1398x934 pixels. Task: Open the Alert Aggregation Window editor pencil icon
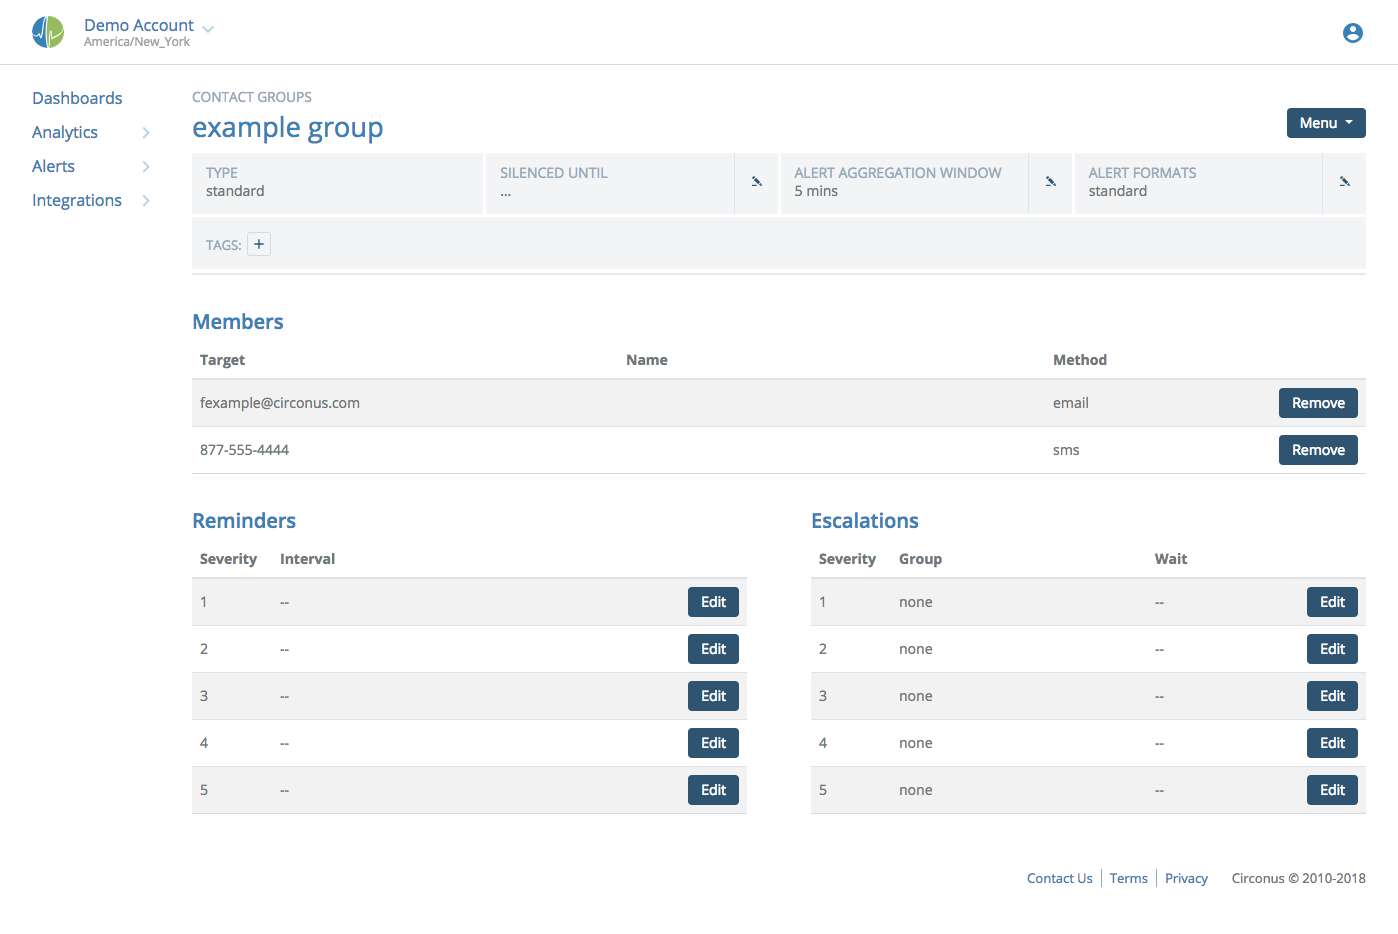click(1051, 183)
